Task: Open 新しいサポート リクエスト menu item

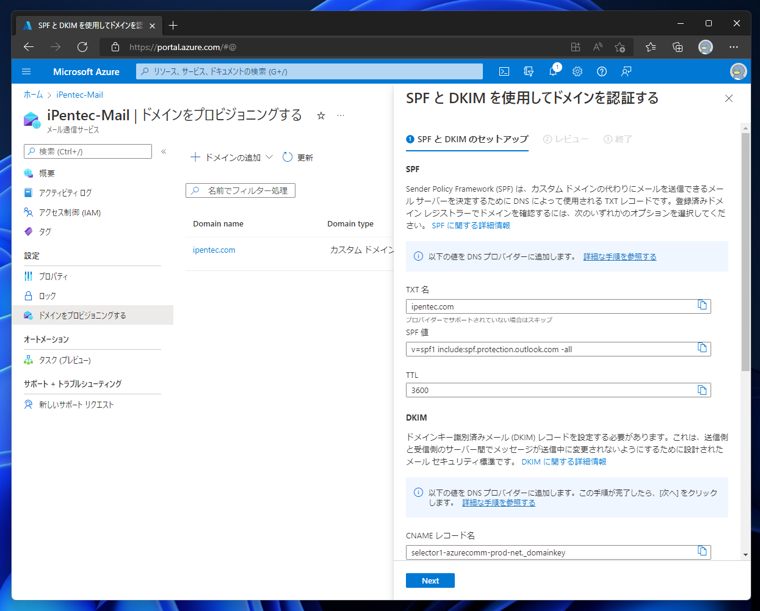Action: [76, 405]
